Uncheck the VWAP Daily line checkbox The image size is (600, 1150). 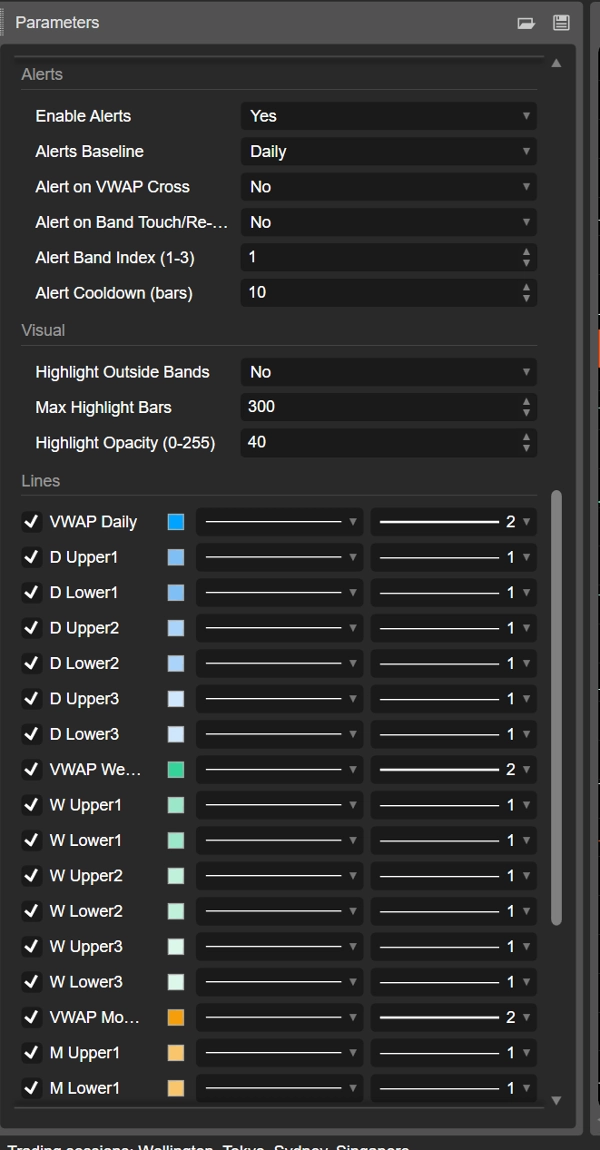click(31, 522)
